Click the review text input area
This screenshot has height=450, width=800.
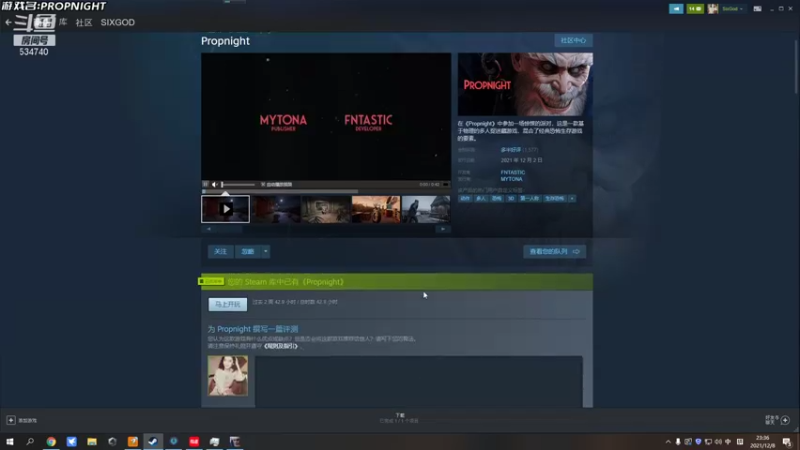[418, 381]
